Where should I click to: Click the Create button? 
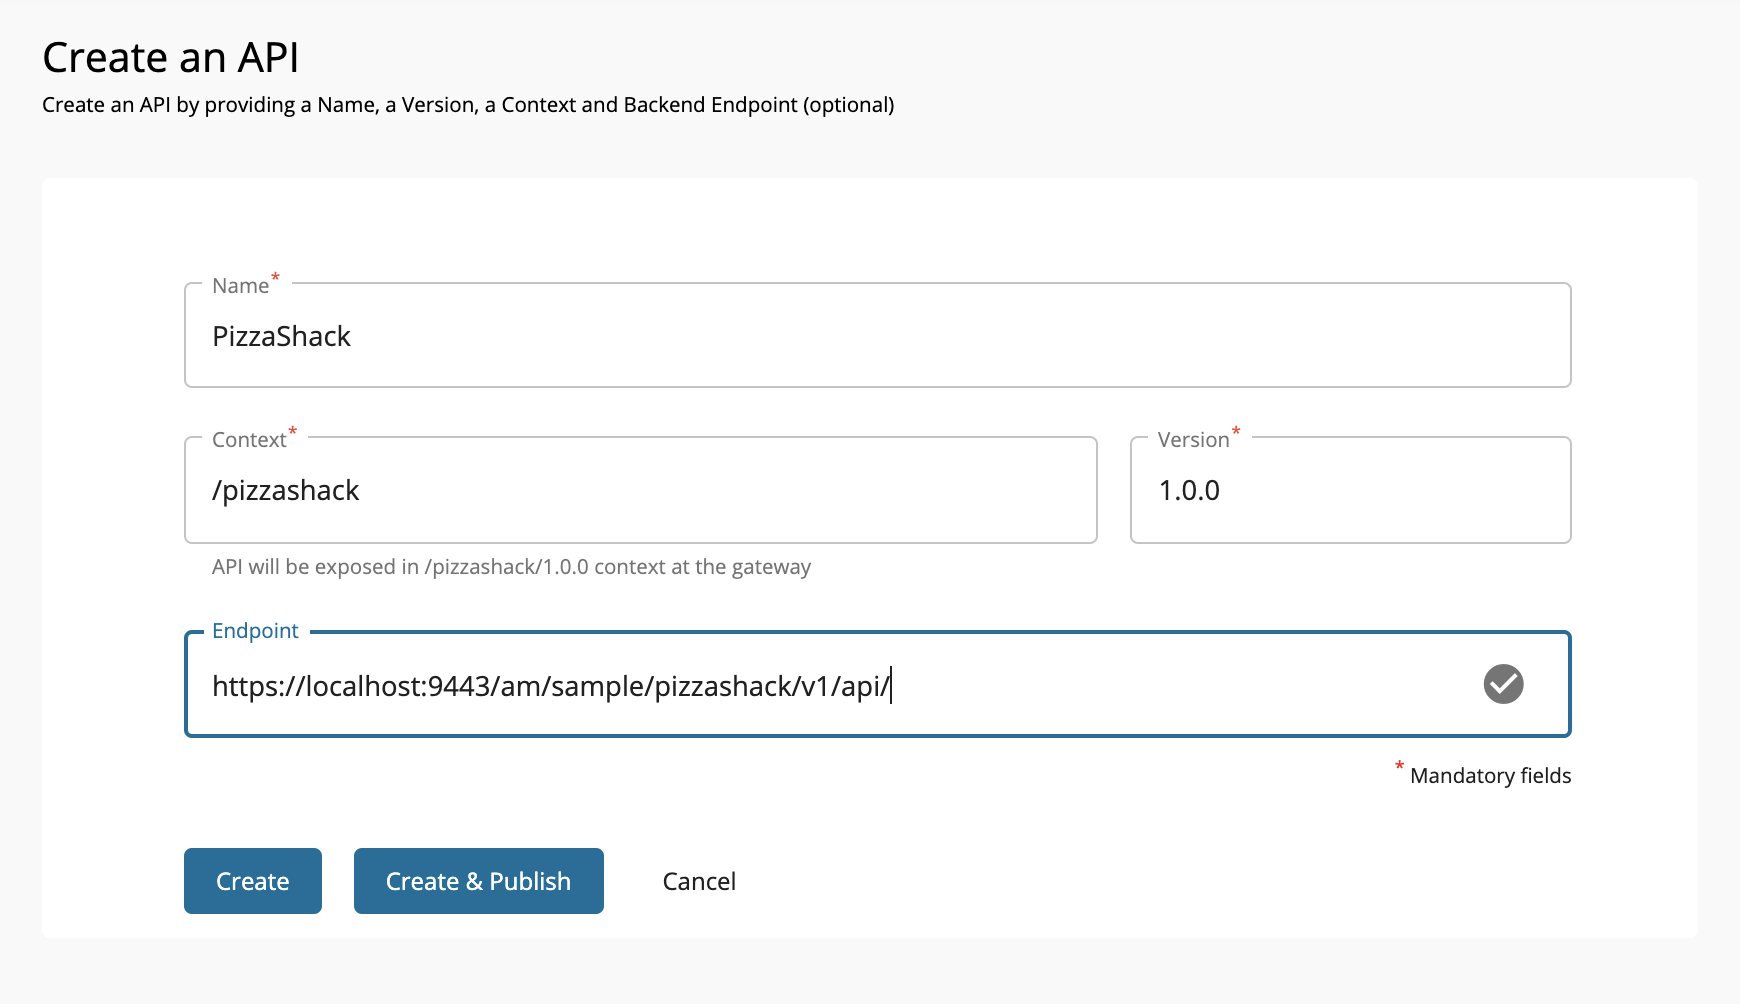pyautogui.click(x=252, y=881)
